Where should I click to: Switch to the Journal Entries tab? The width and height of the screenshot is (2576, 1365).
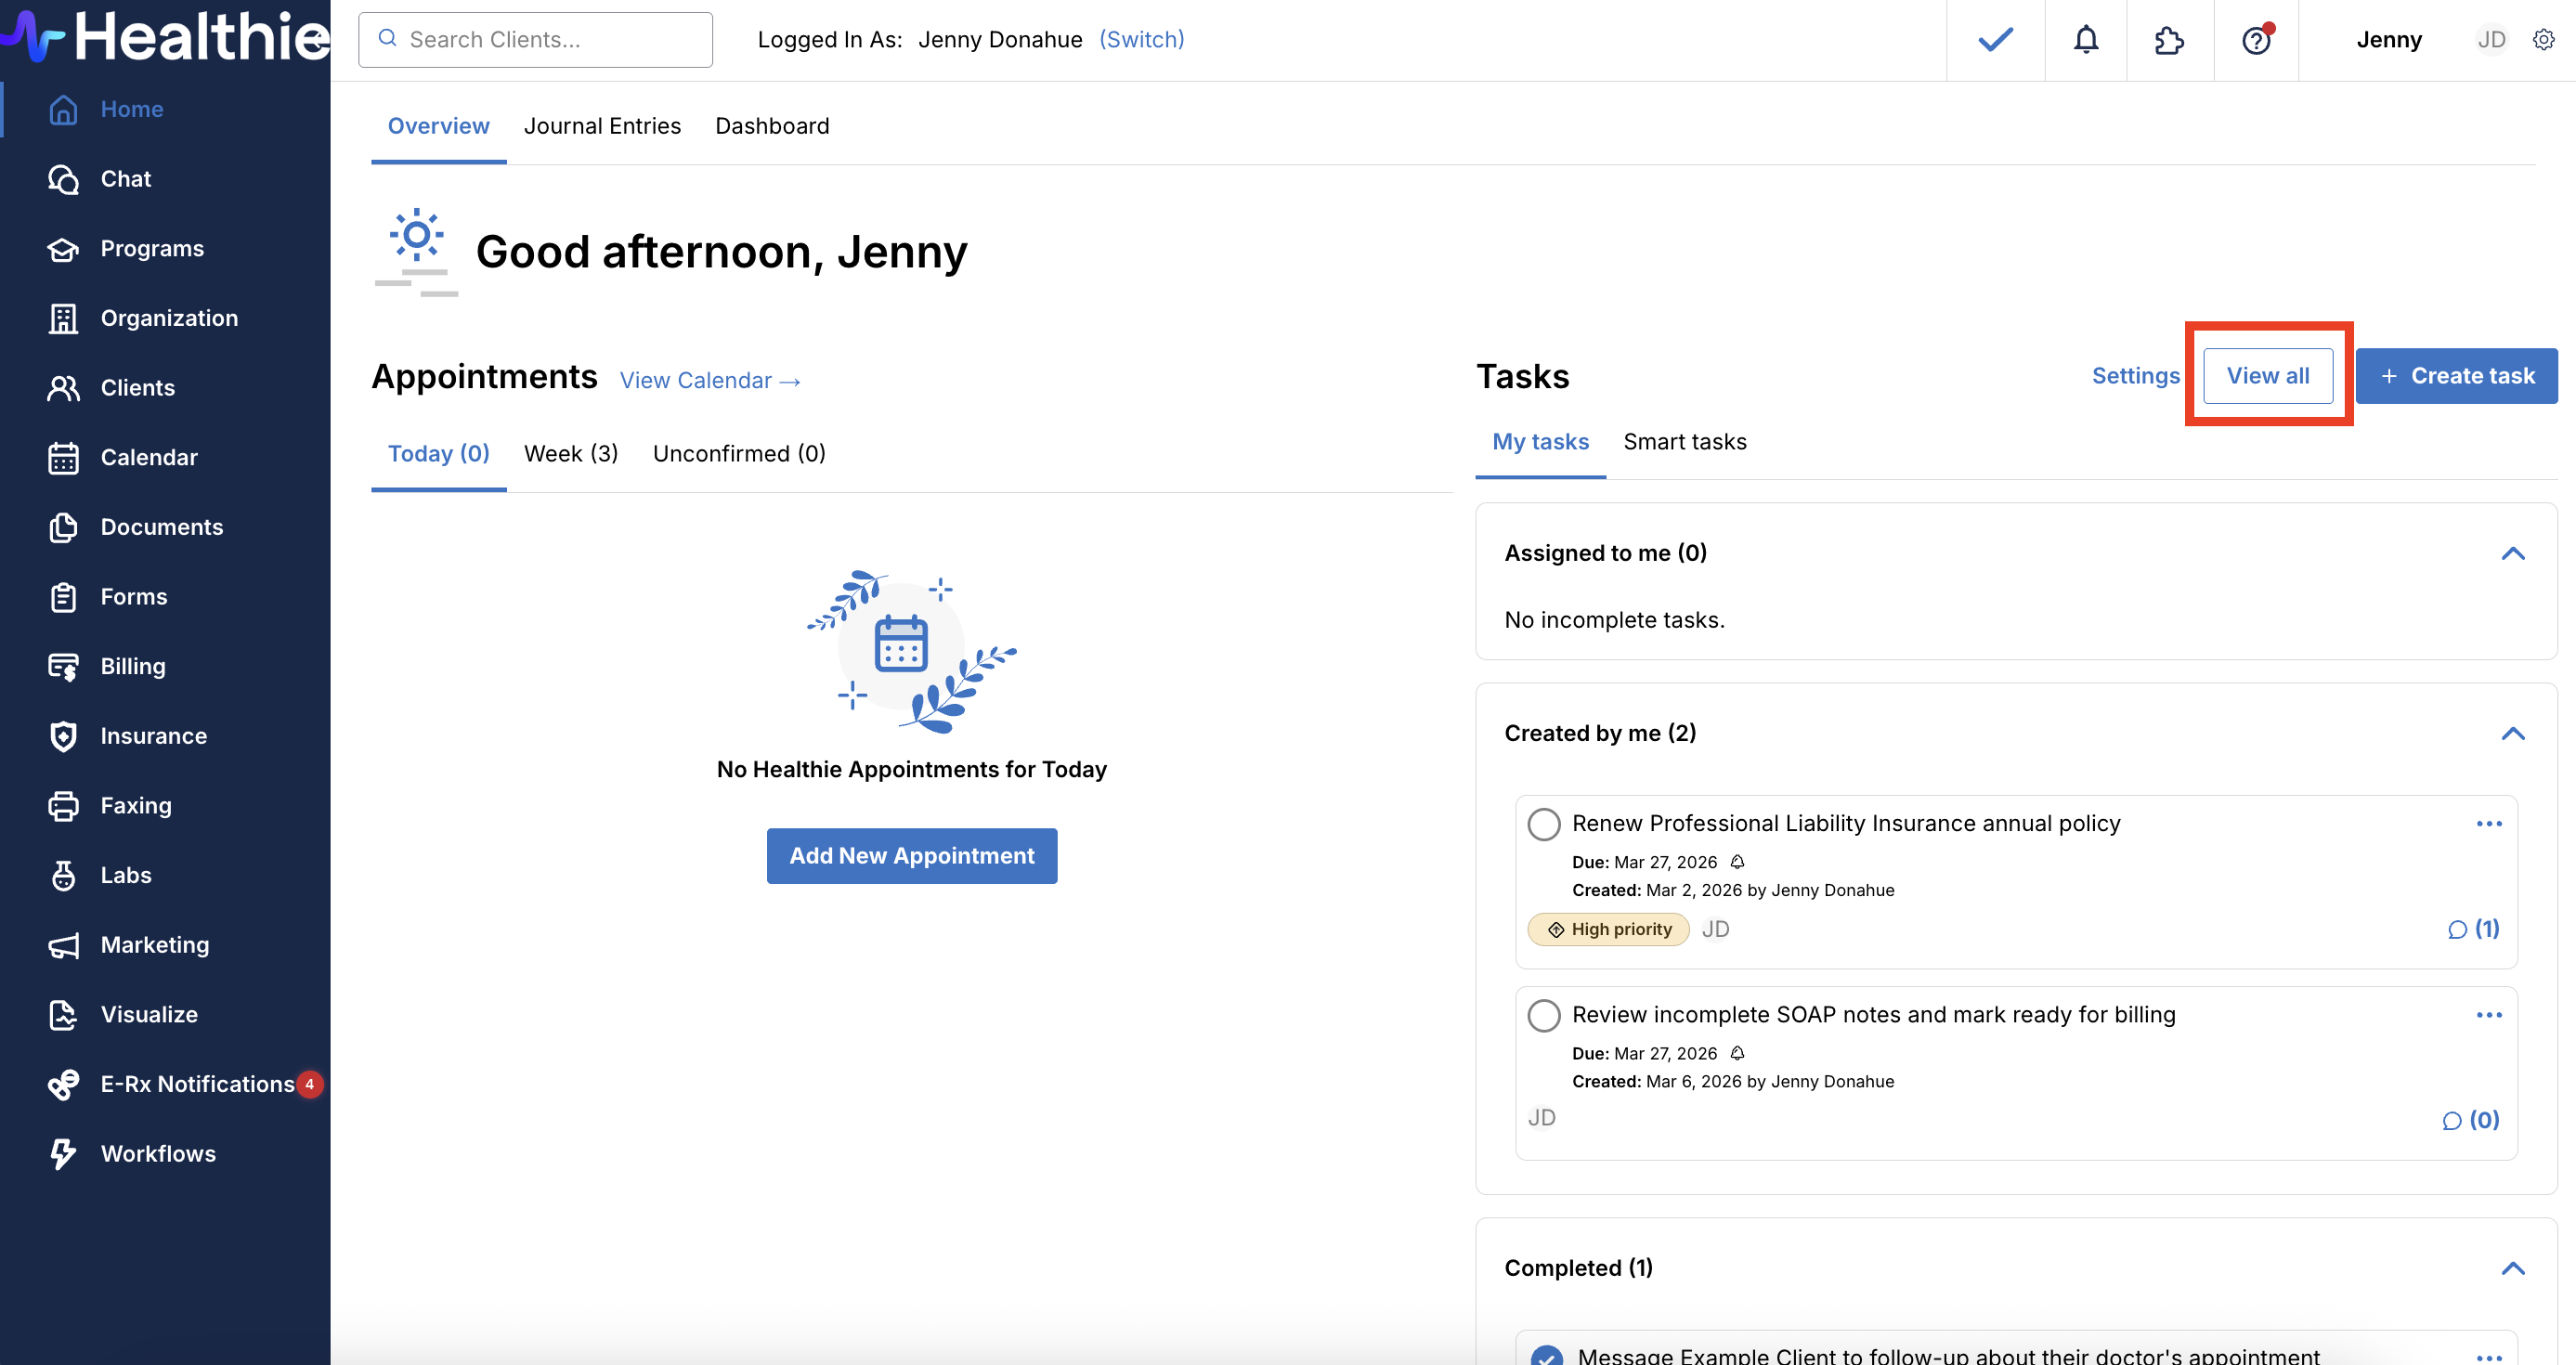pos(602,126)
